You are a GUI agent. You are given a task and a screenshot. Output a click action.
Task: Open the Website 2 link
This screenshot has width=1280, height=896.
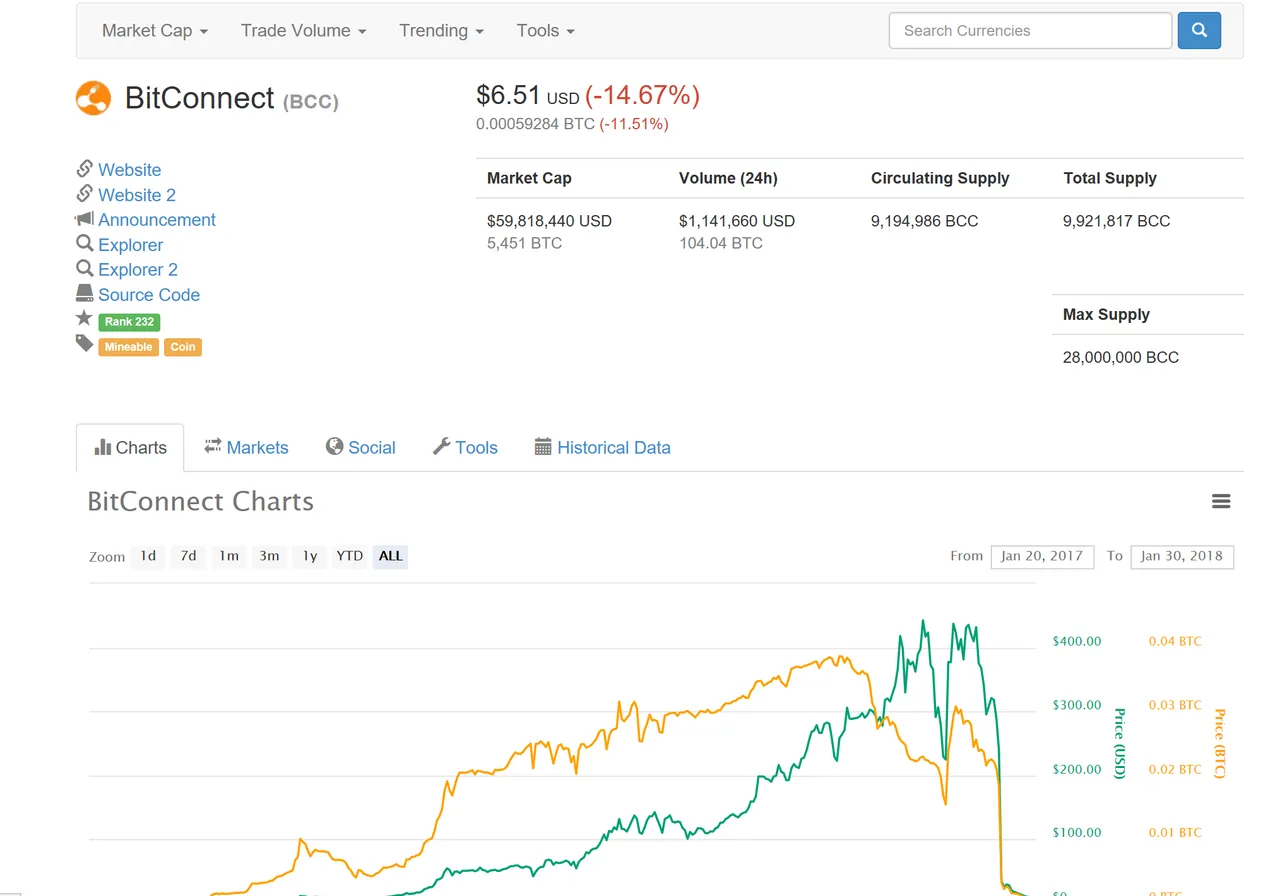coord(137,195)
